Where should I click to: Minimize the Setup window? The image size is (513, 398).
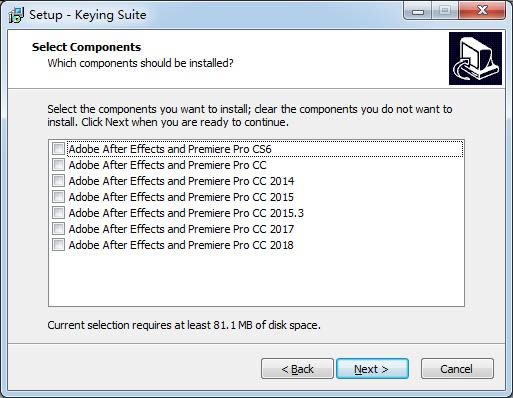point(418,11)
